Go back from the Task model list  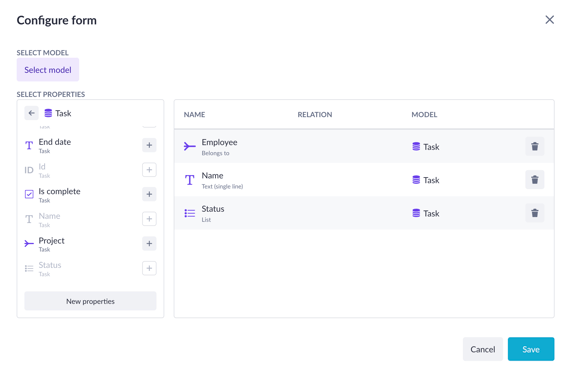tap(32, 113)
